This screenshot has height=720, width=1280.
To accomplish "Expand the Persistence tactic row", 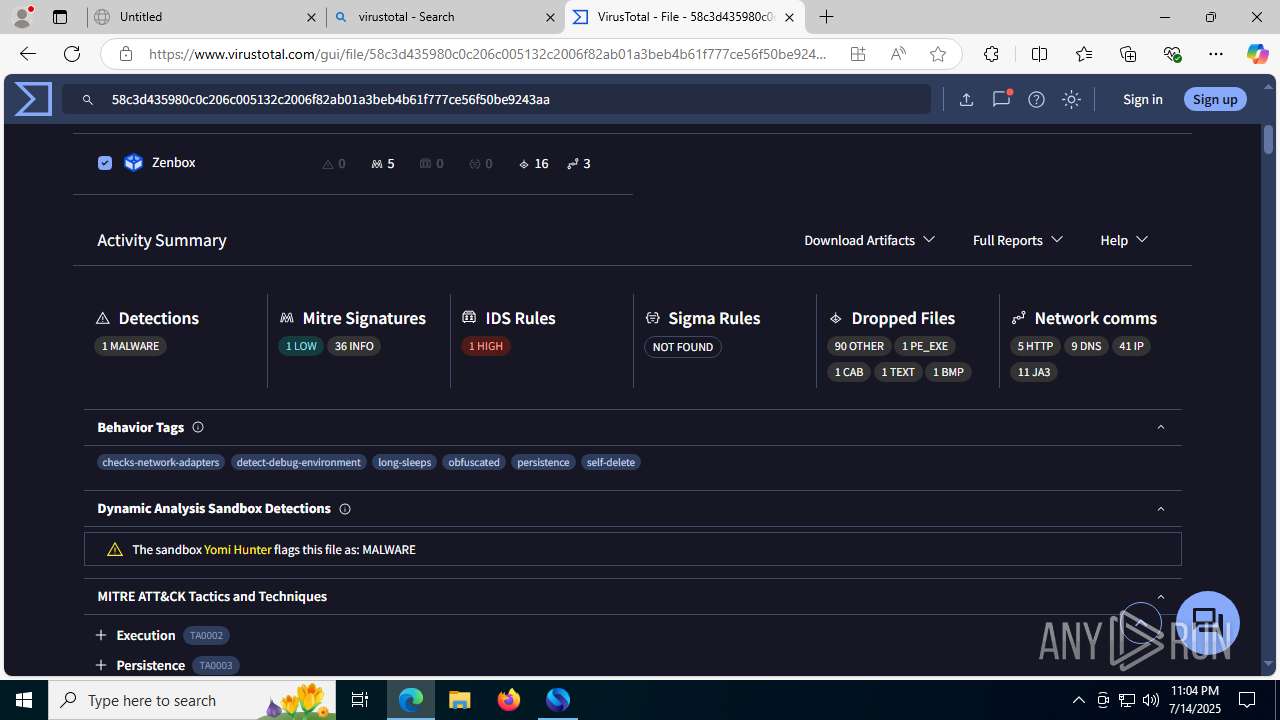I will pyautogui.click(x=101, y=665).
